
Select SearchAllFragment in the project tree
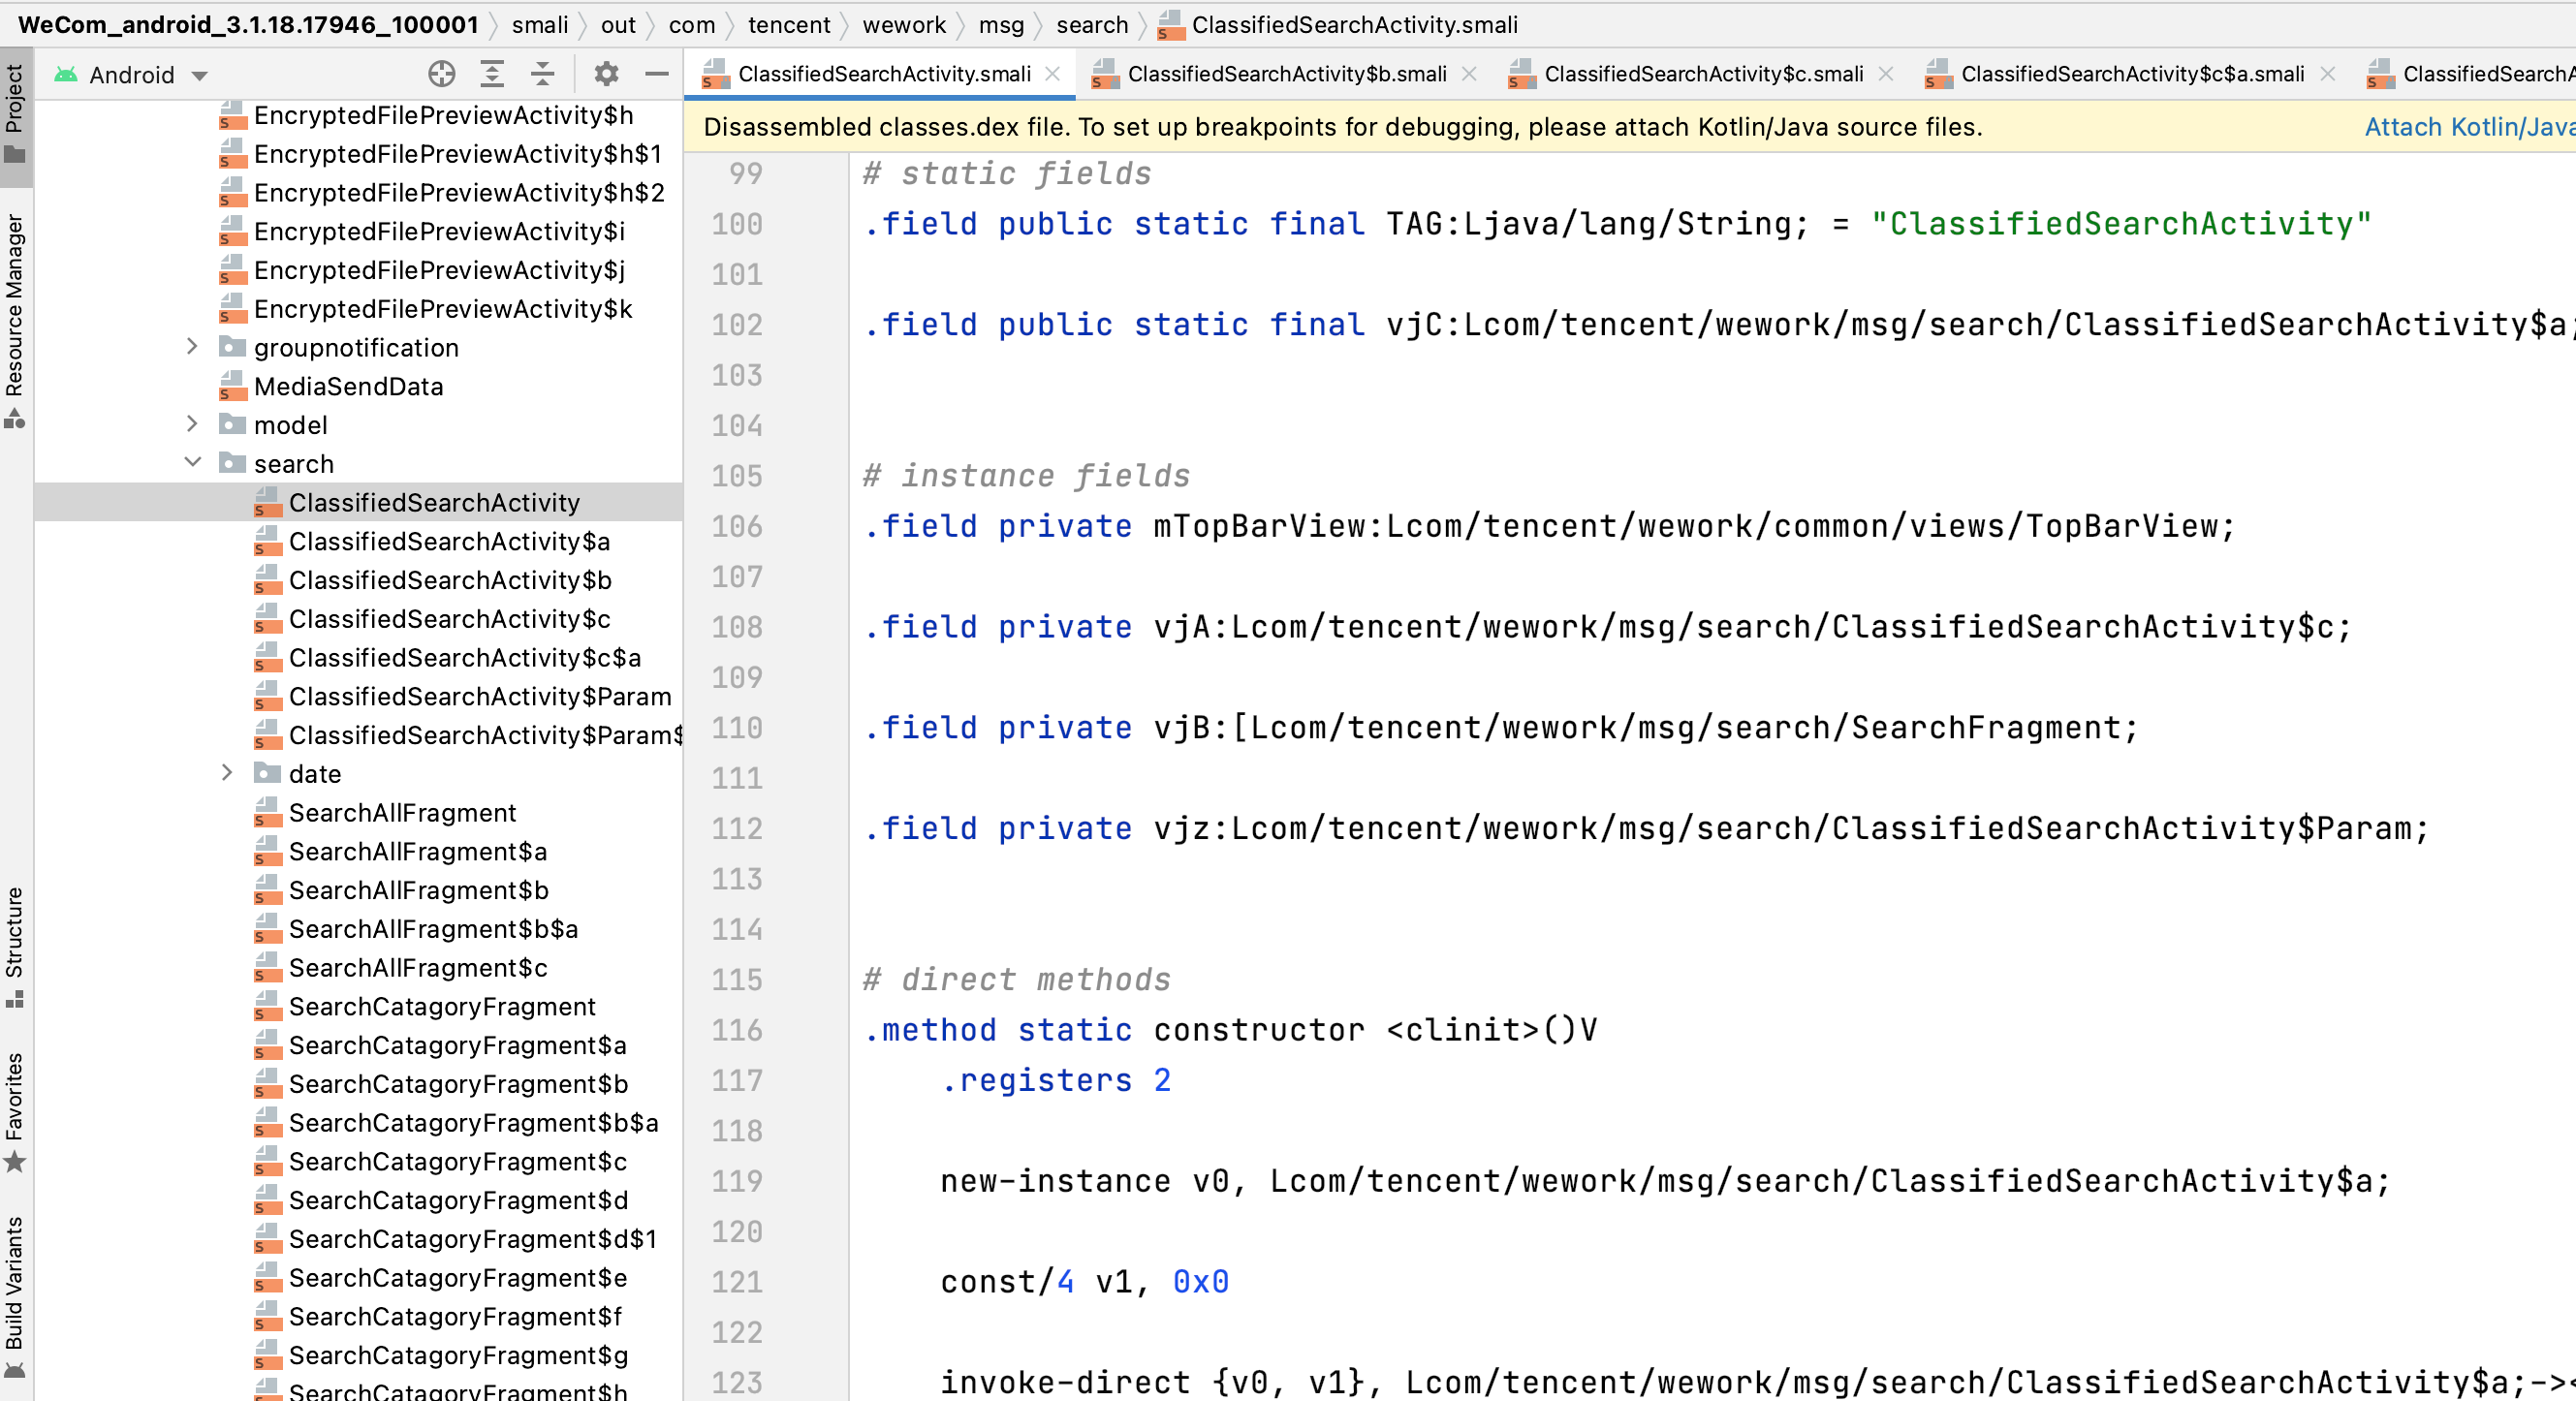coord(402,812)
